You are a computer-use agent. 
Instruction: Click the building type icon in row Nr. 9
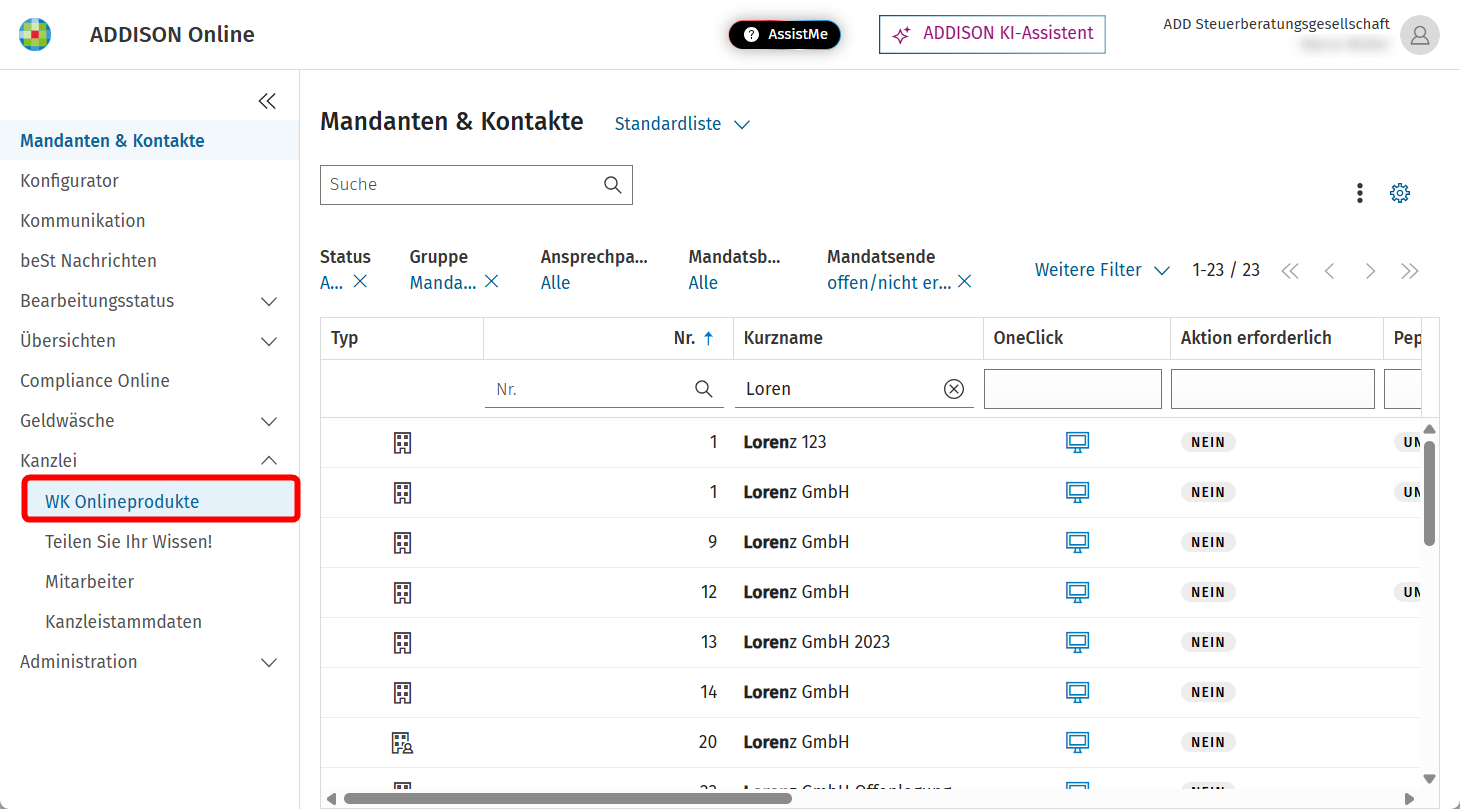(x=402, y=542)
